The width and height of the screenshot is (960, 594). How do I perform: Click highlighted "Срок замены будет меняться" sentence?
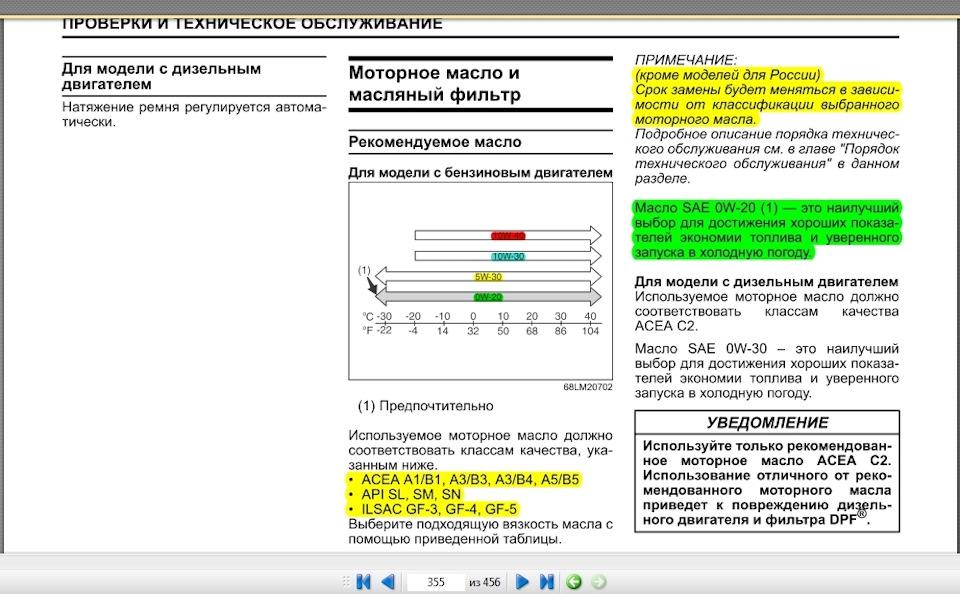(767, 104)
